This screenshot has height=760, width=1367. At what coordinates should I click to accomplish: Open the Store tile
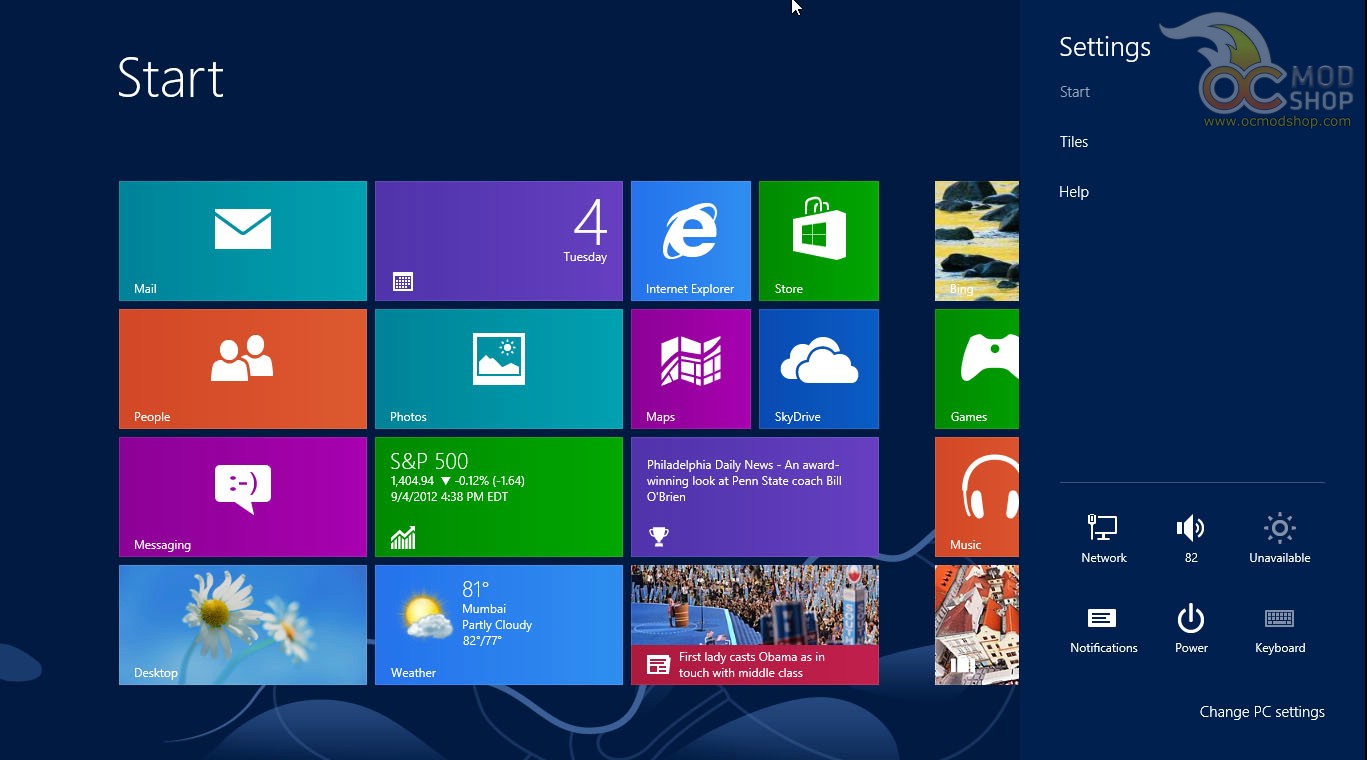pyautogui.click(x=819, y=241)
